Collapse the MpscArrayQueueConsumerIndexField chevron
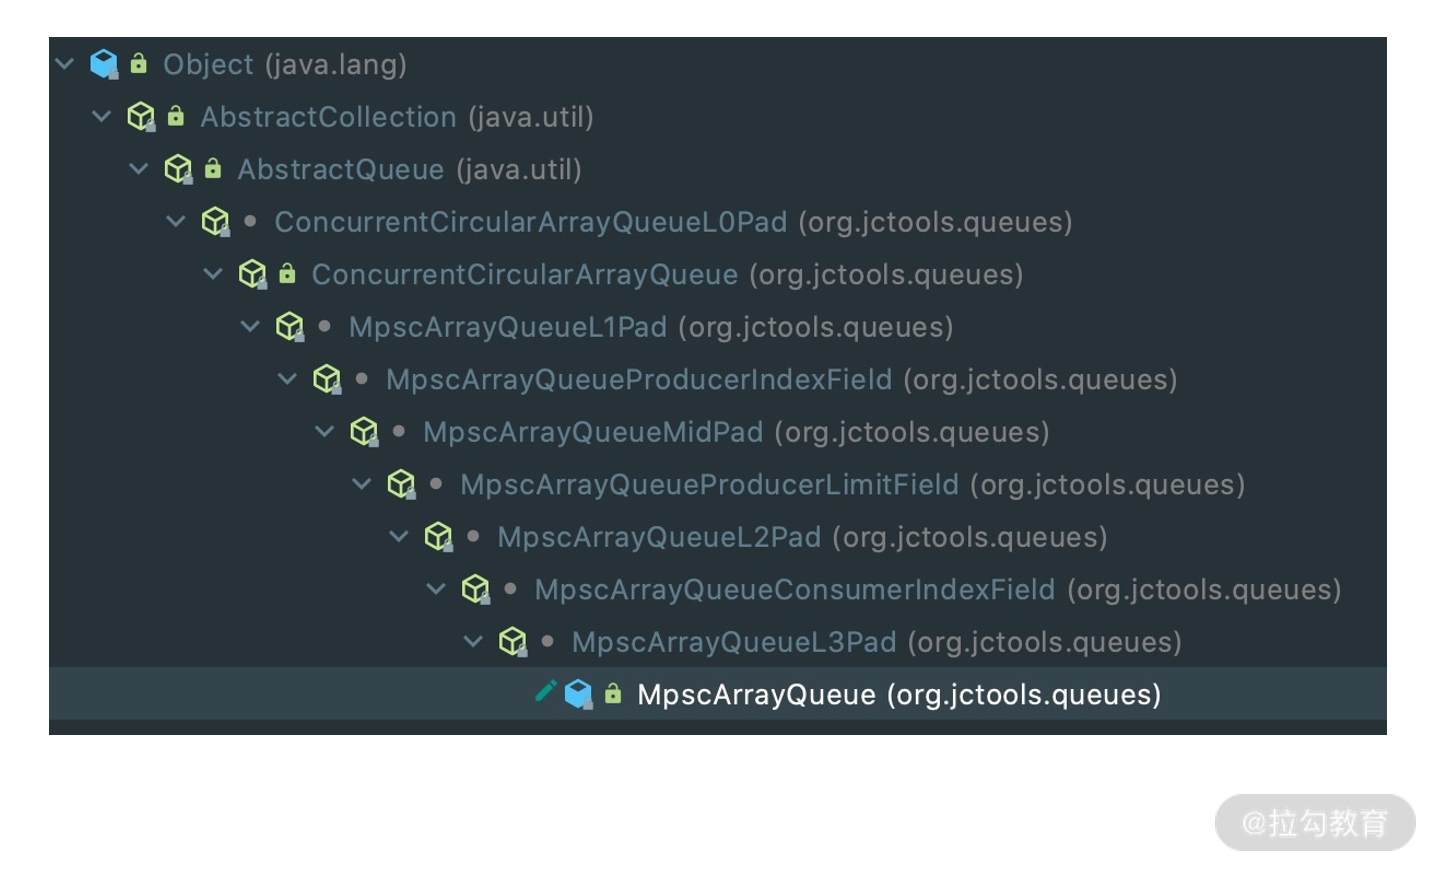 pos(436,589)
